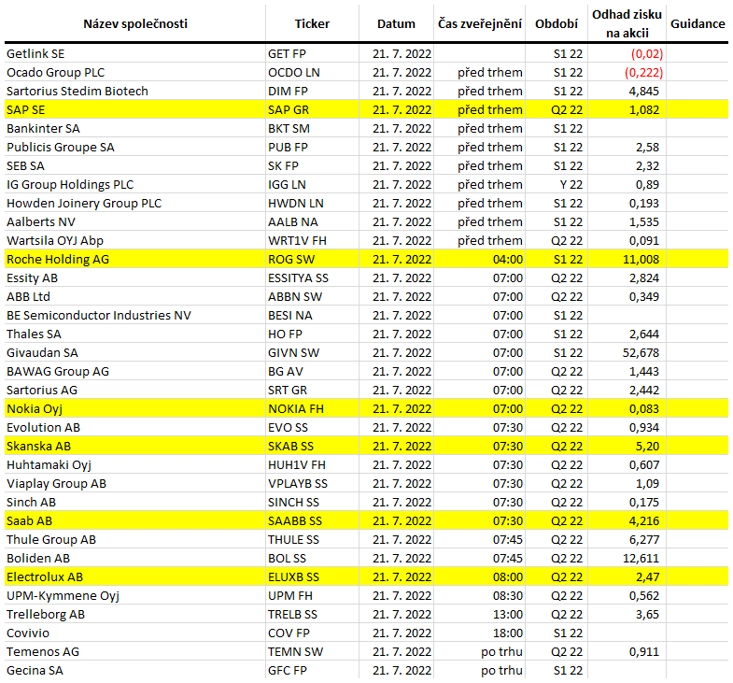Click ticker 'NOKIA FH'
The image size is (733, 683).
pyautogui.click(x=295, y=409)
